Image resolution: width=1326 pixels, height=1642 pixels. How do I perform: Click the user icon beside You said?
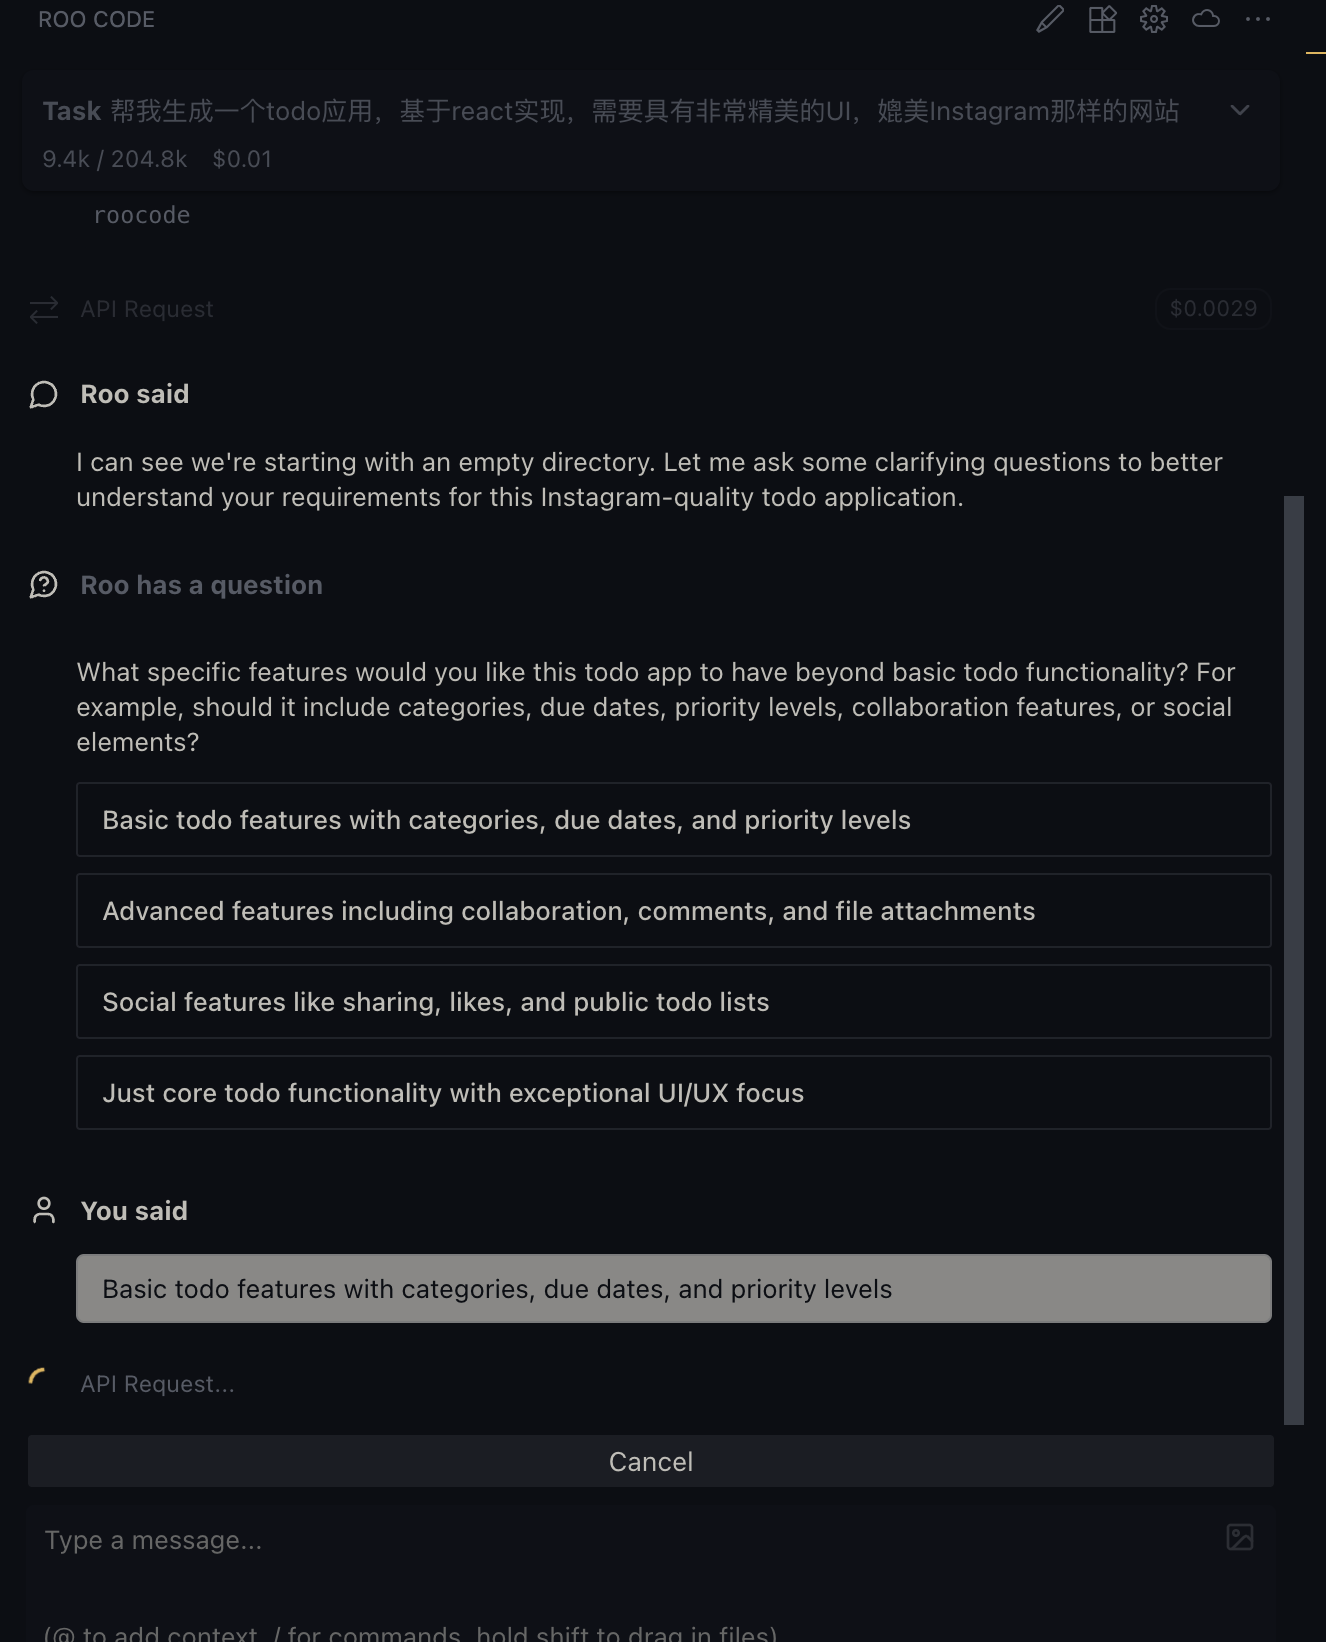pyautogui.click(x=44, y=1211)
